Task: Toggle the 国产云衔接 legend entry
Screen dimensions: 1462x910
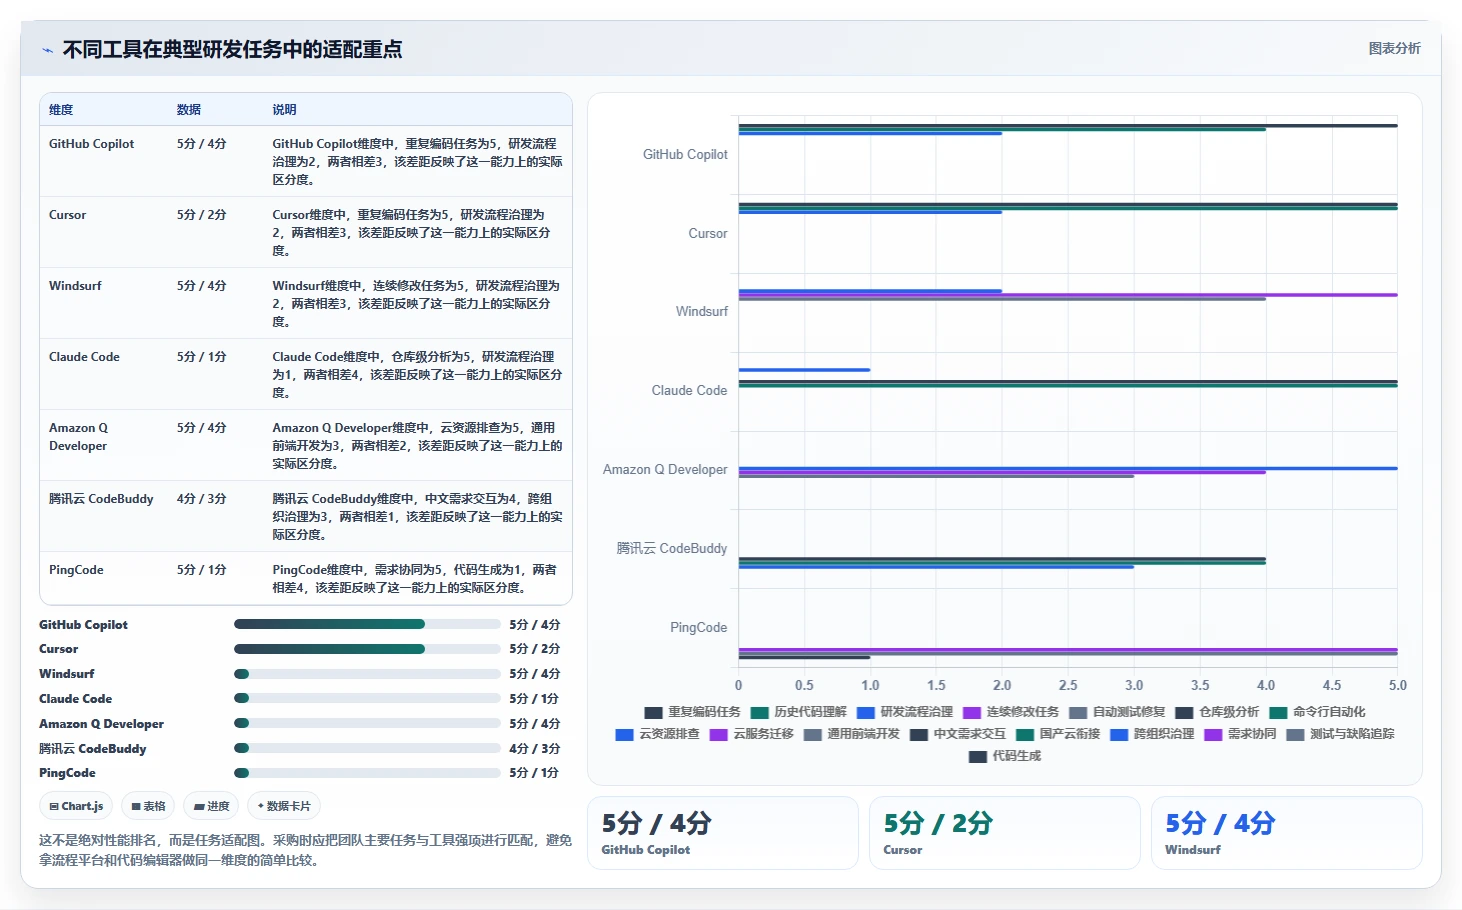Action: (x=1058, y=734)
